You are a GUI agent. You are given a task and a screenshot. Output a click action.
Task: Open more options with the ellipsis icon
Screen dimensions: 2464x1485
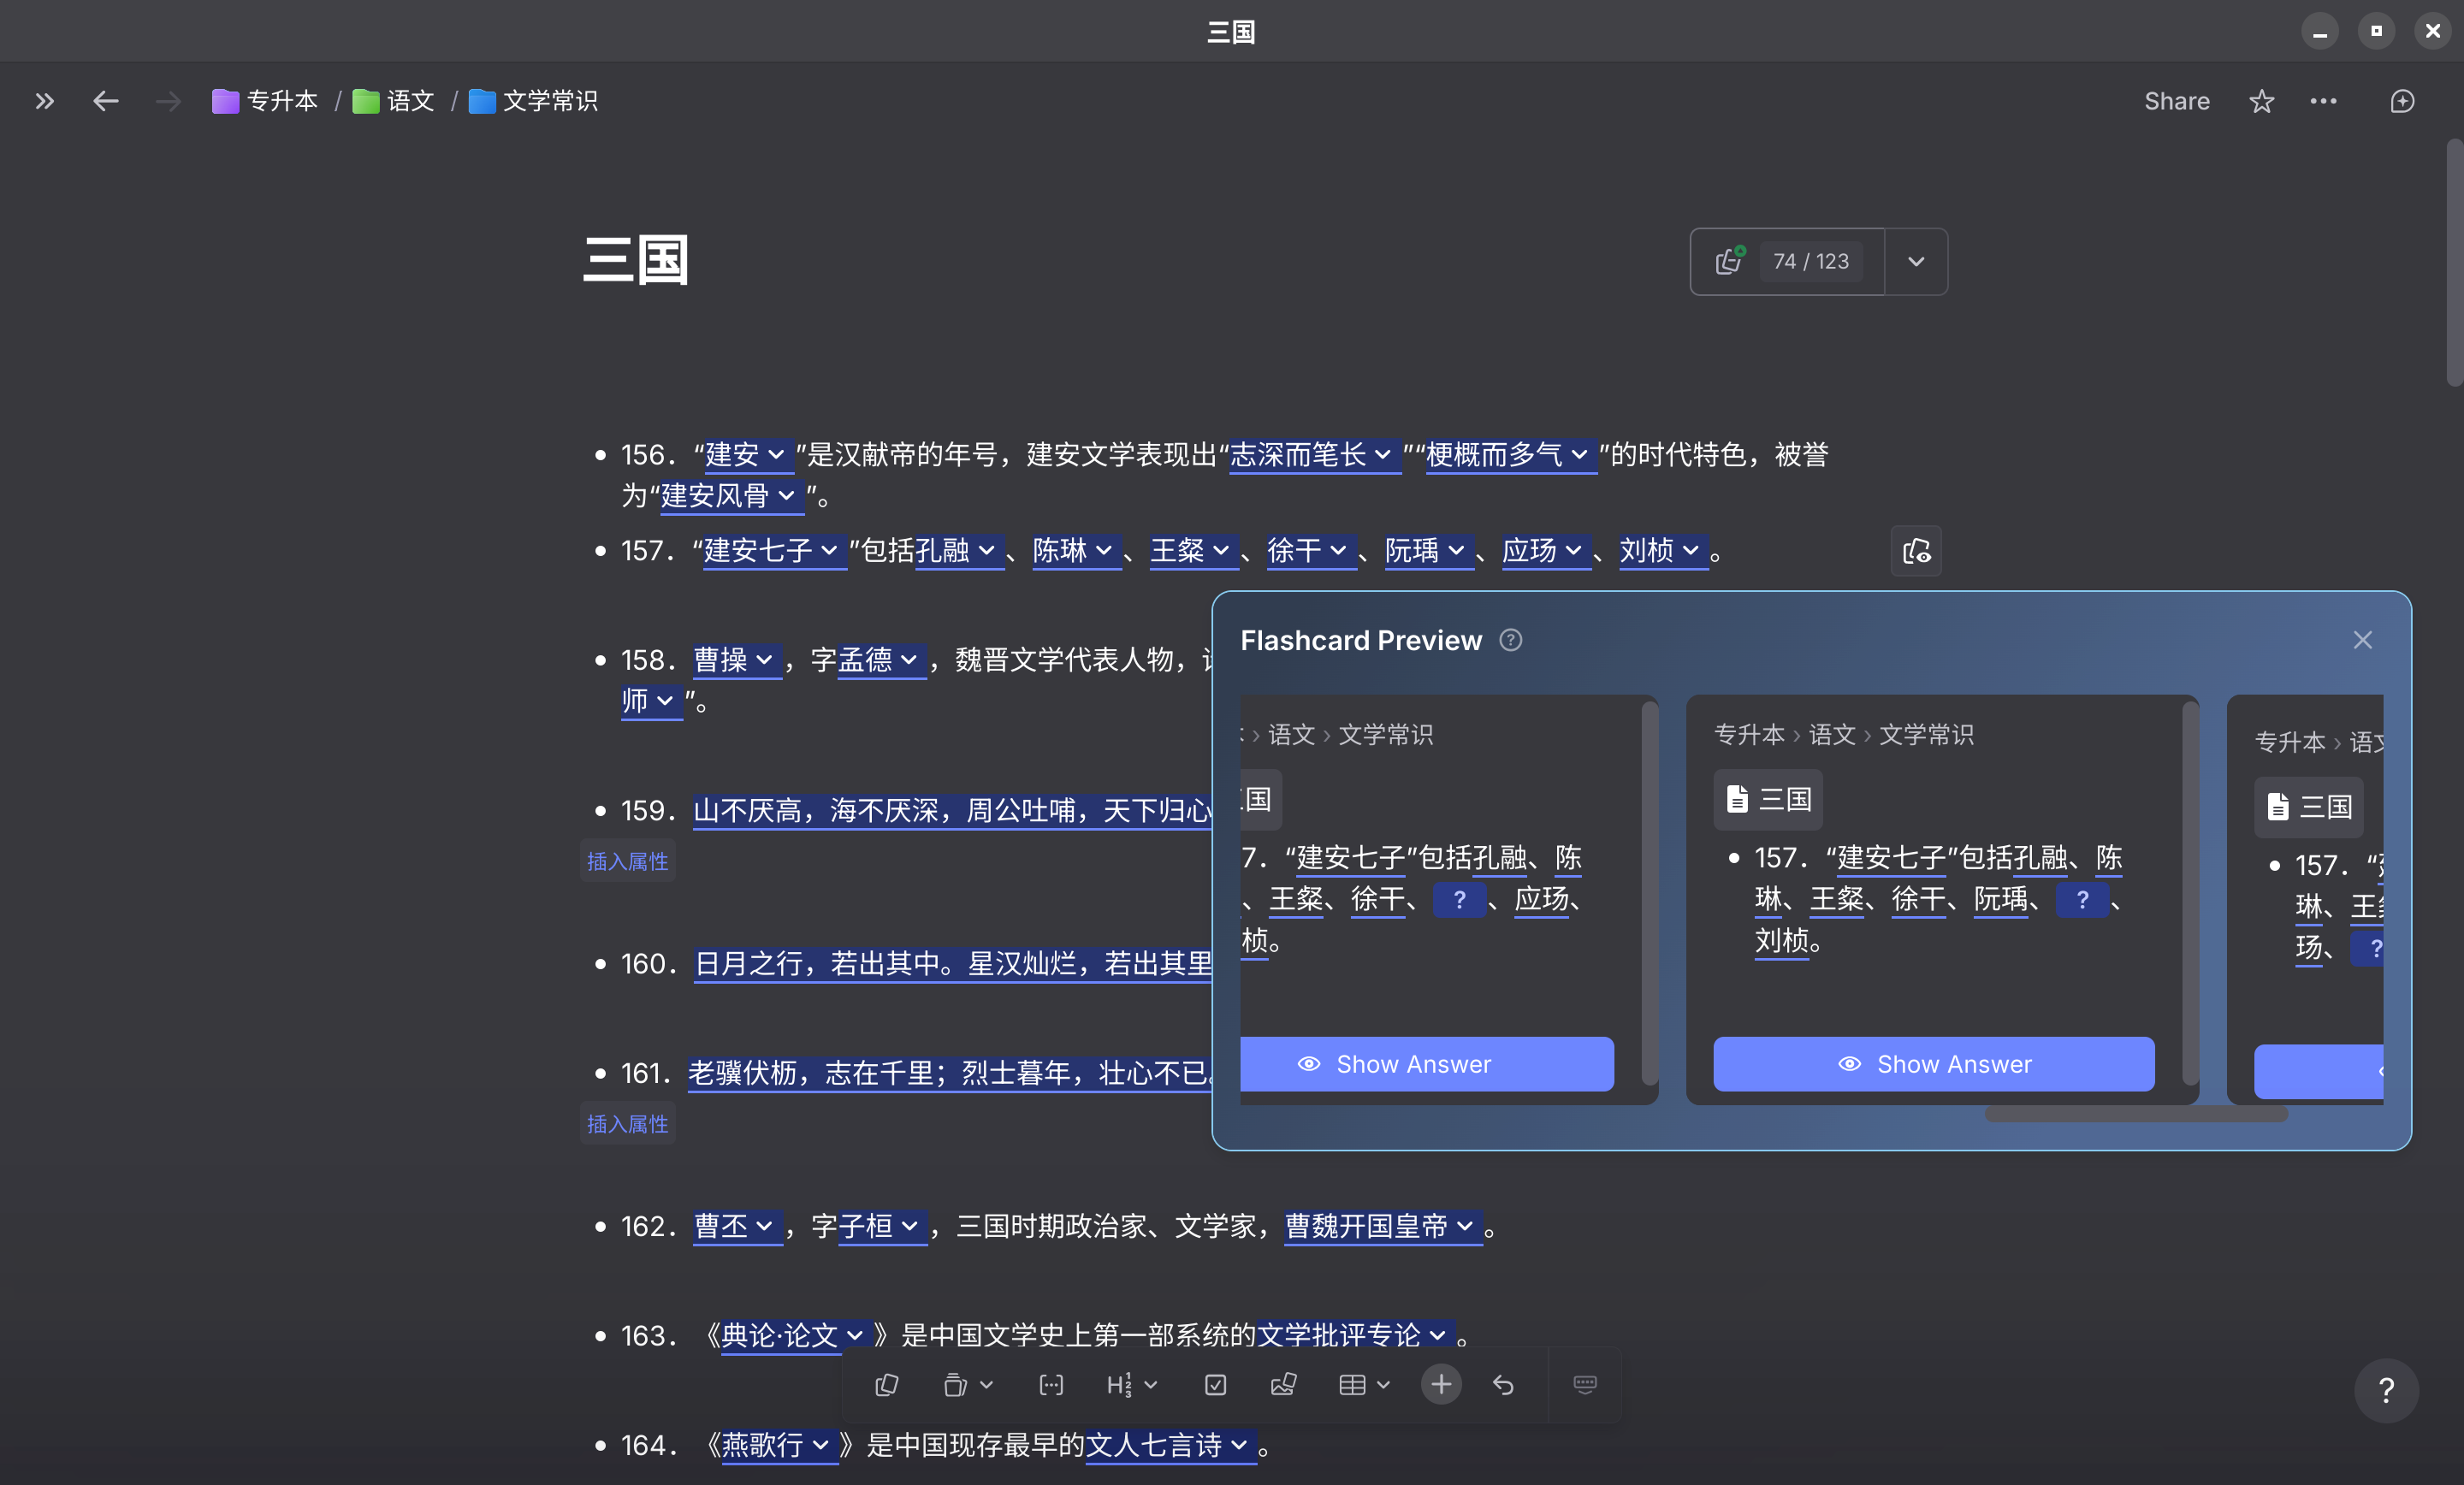click(2323, 101)
